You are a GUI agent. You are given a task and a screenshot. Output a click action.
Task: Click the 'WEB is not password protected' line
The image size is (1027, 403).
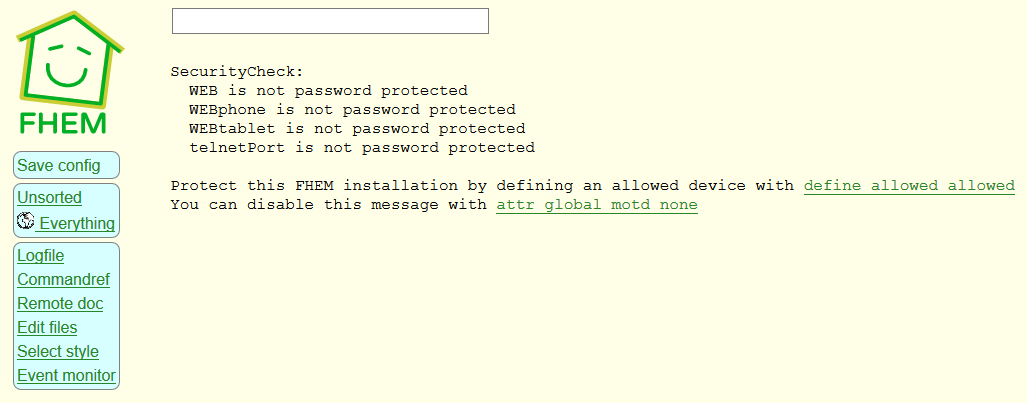click(328, 90)
